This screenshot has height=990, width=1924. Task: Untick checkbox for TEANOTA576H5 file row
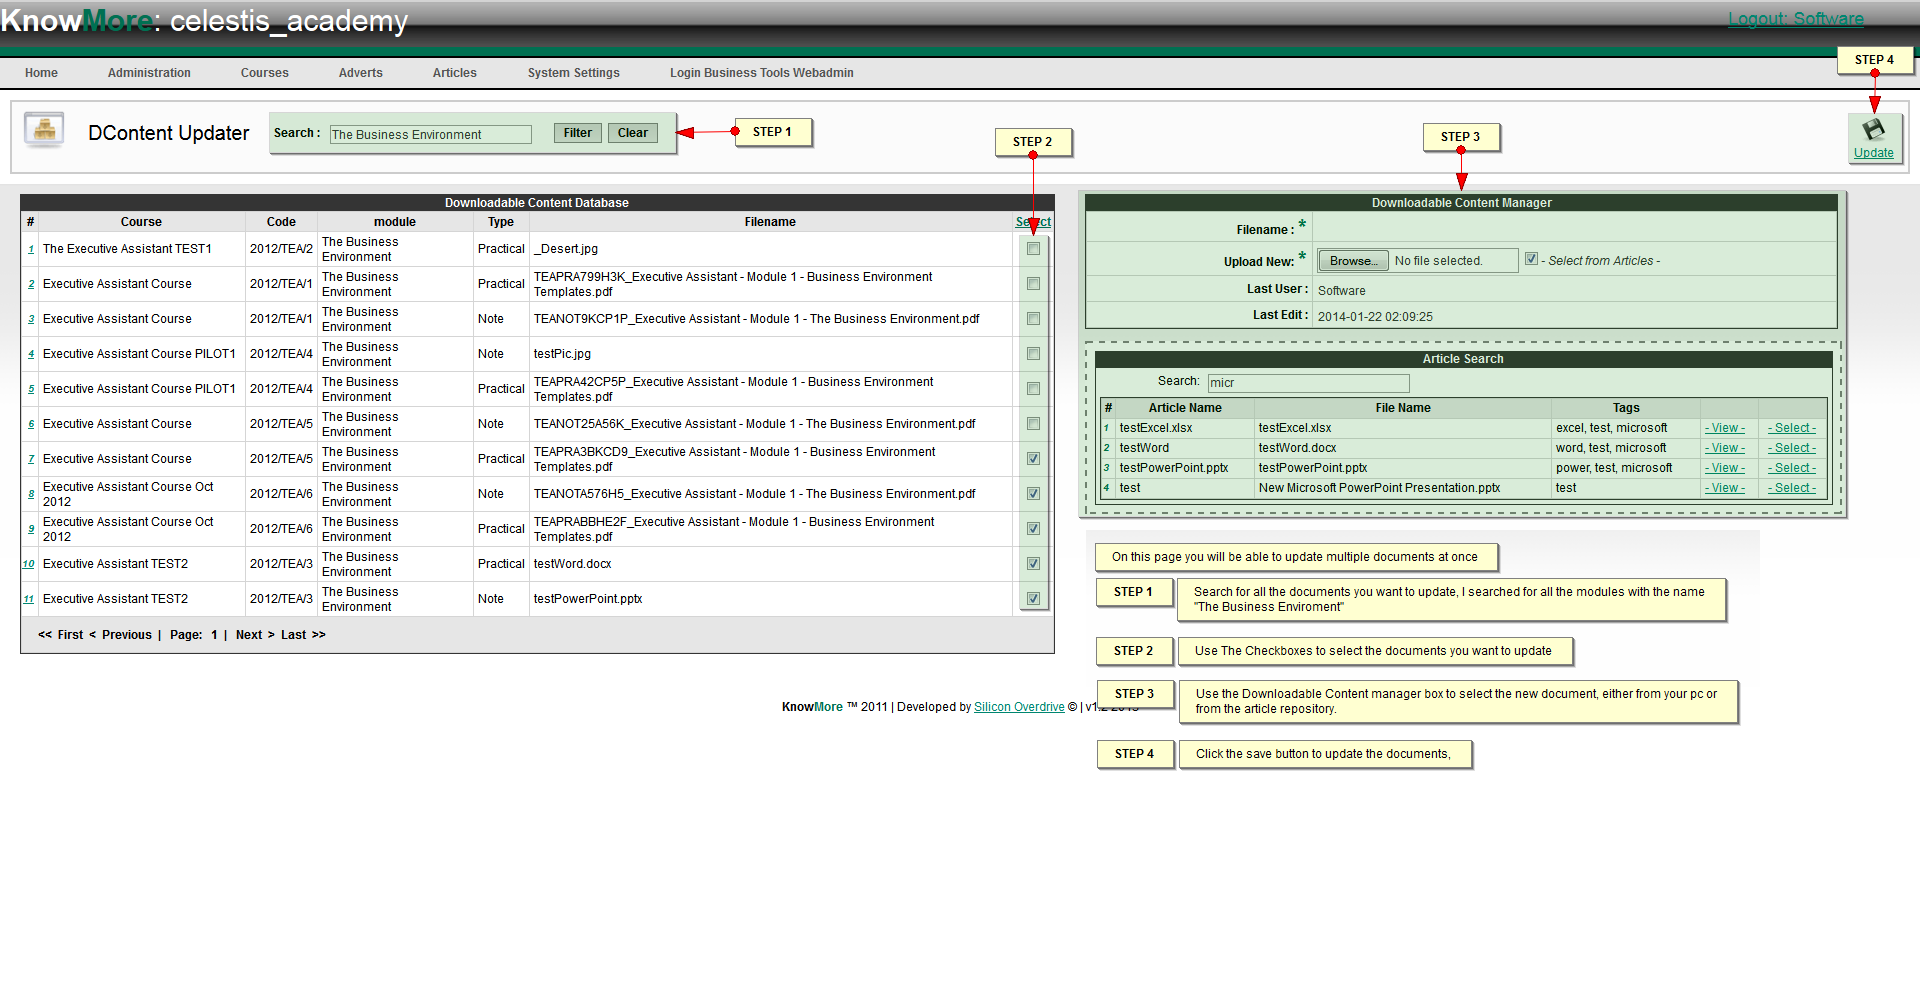pos(1033,494)
